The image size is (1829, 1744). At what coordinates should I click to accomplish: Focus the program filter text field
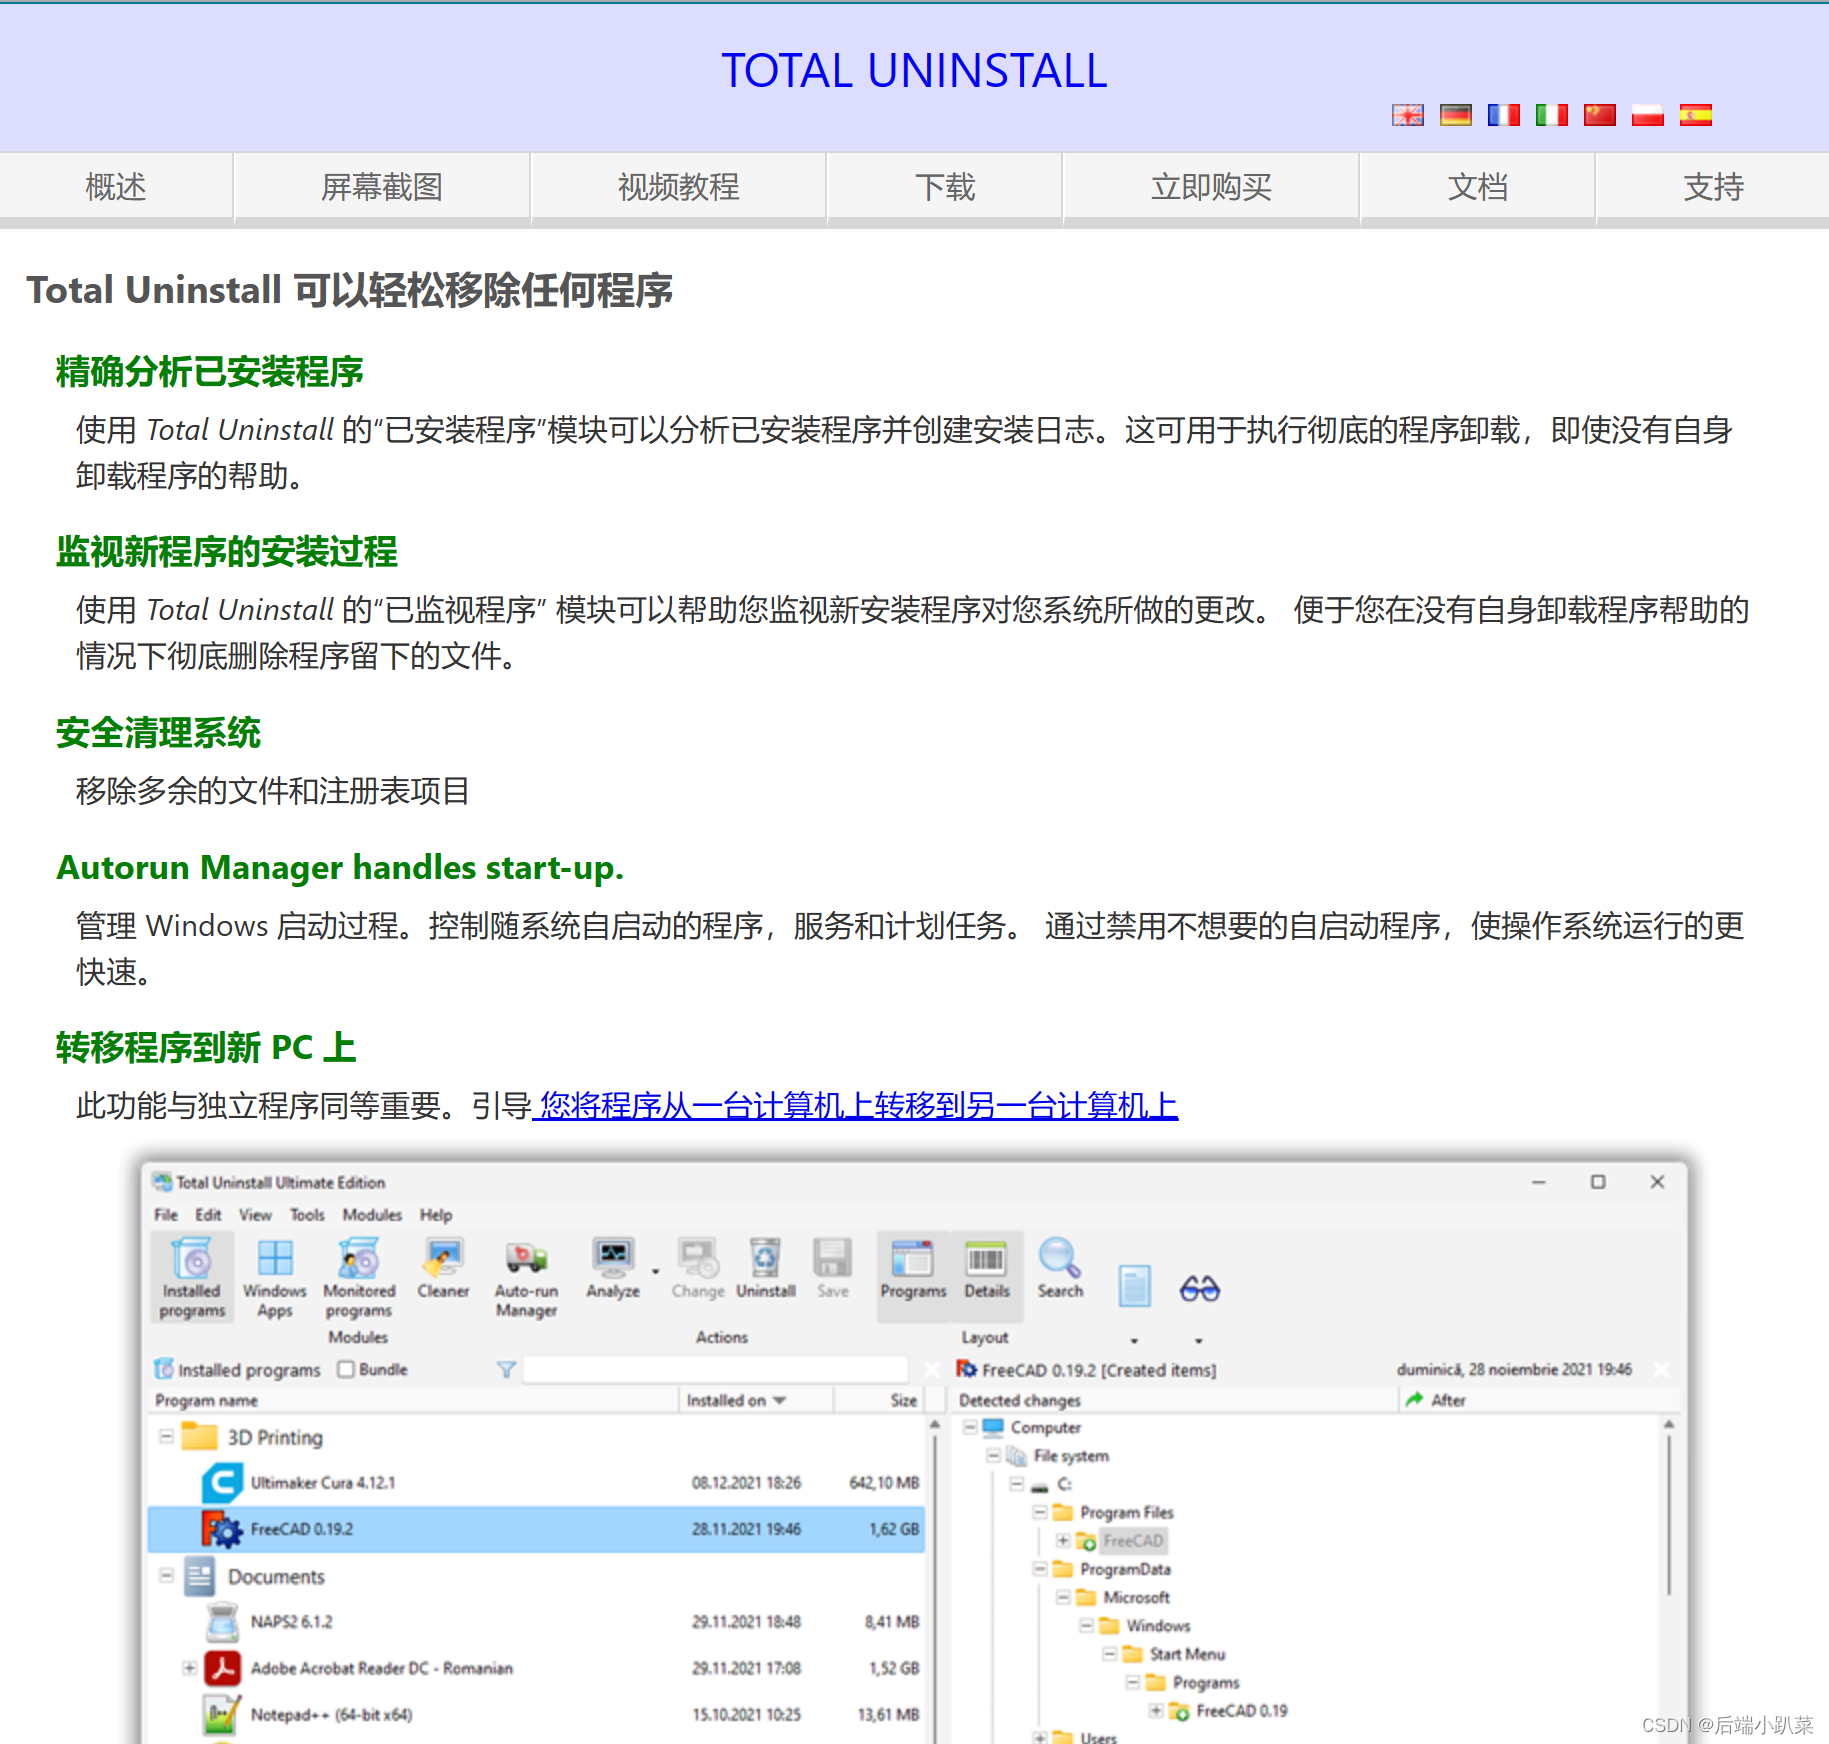point(716,1369)
